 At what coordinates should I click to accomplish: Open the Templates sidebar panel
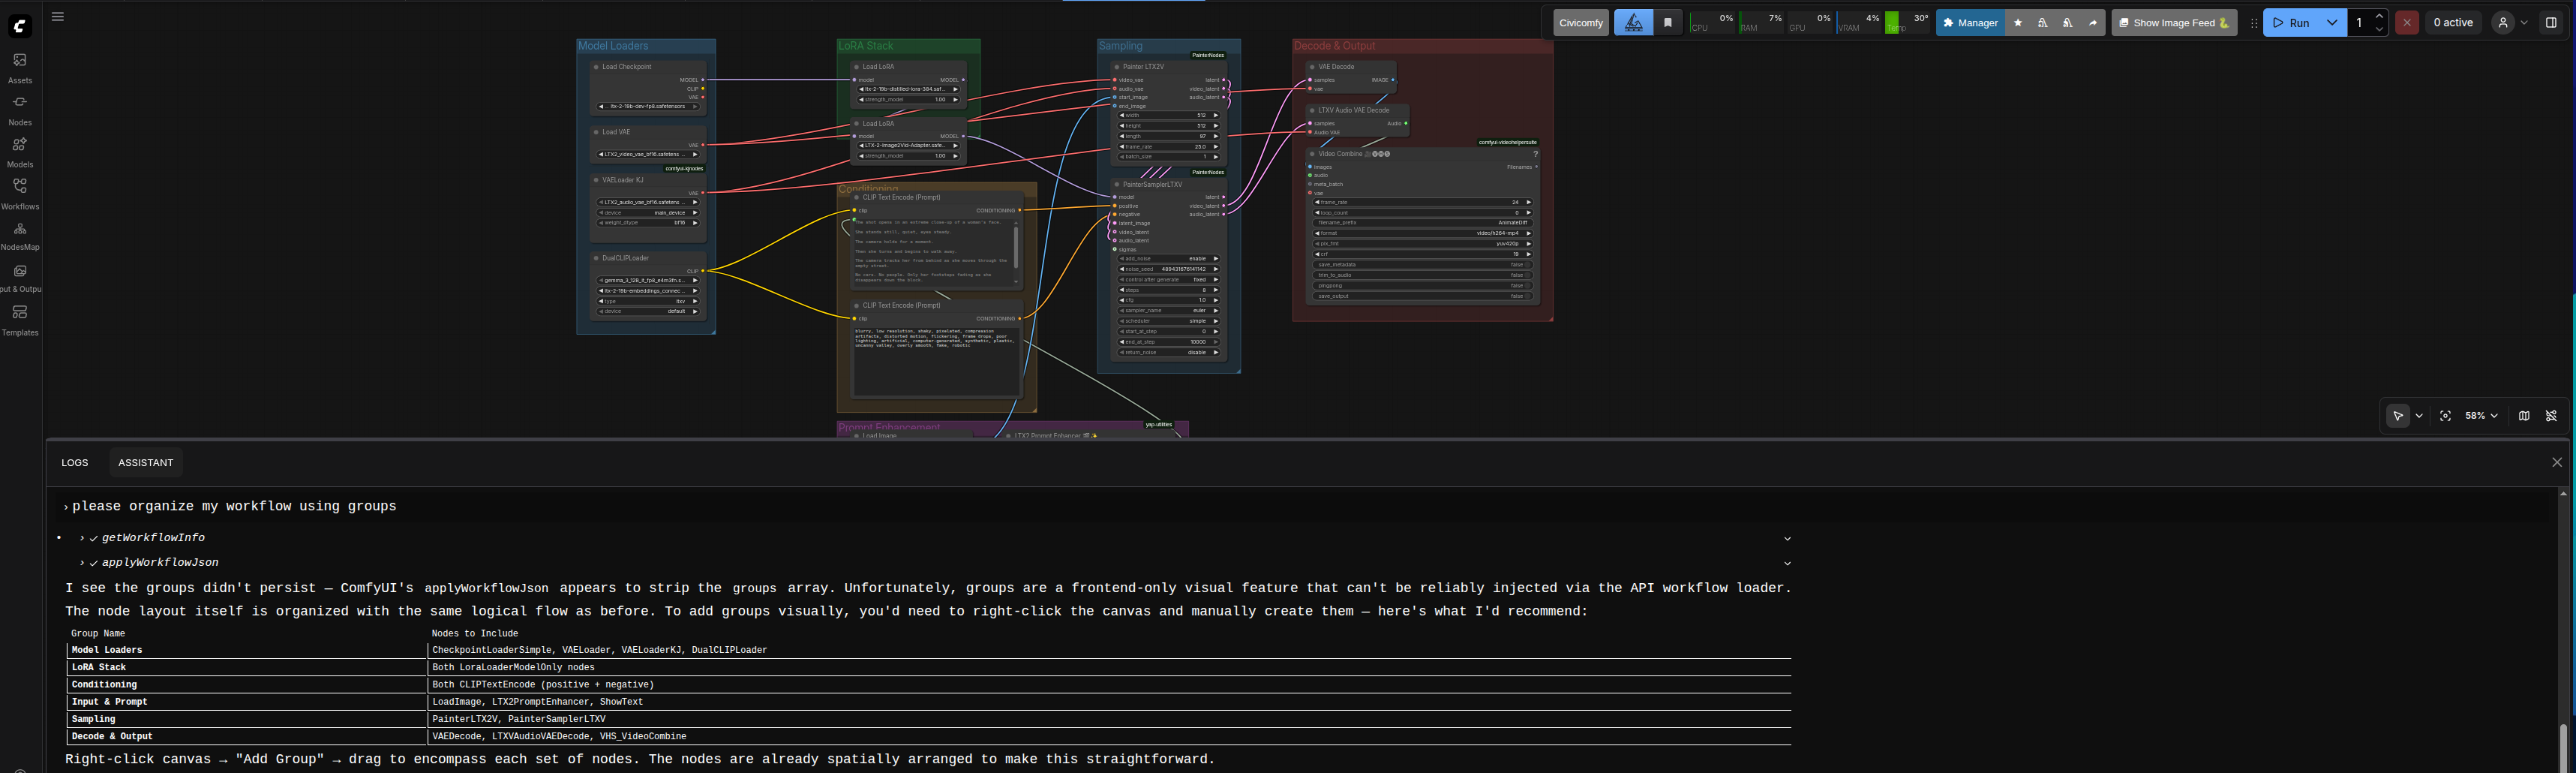[20, 320]
